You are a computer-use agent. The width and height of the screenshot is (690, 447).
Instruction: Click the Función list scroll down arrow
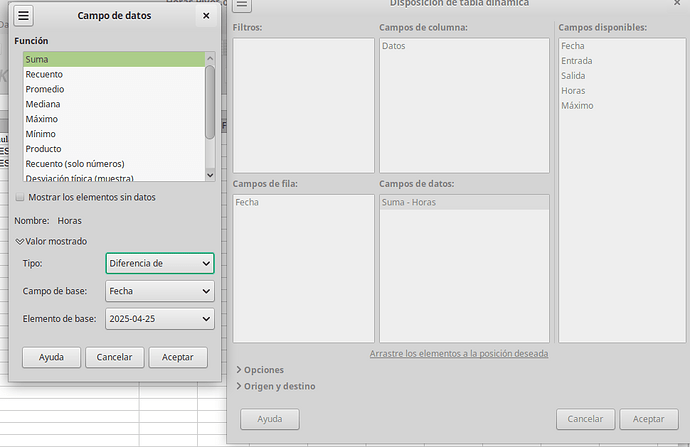pos(210,175)
